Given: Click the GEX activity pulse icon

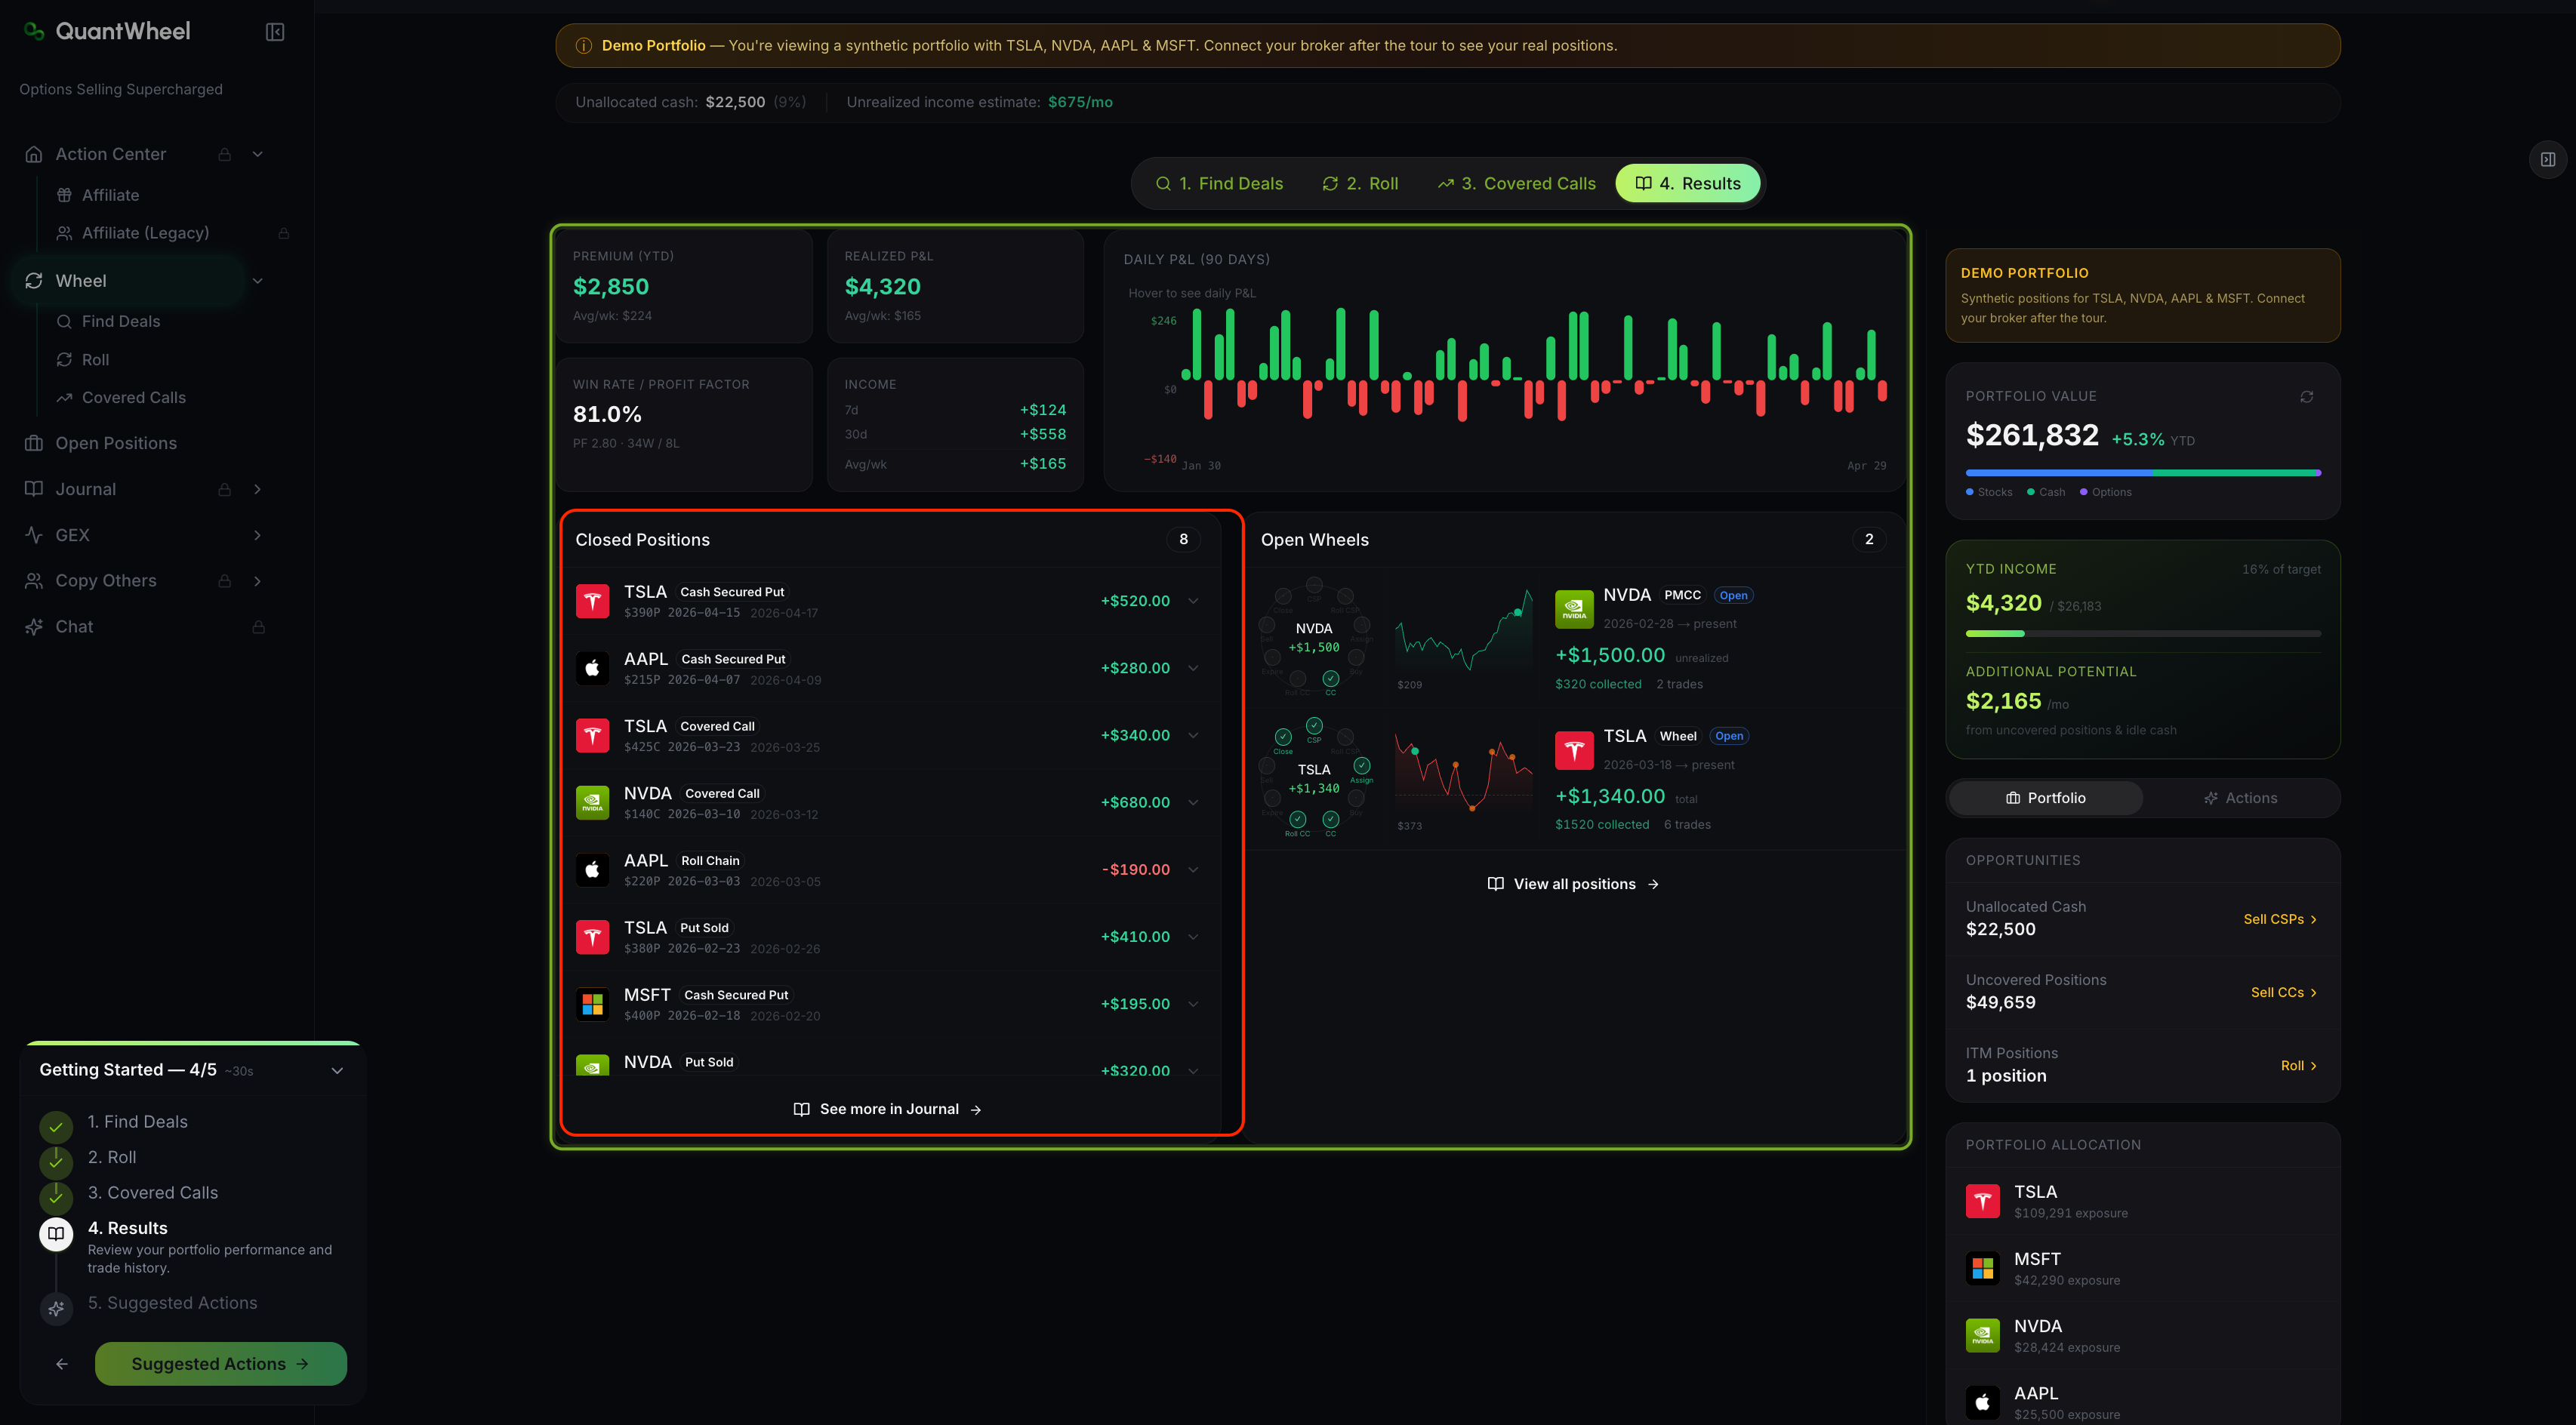Looking at the screenshot, I should pos(34,535).
